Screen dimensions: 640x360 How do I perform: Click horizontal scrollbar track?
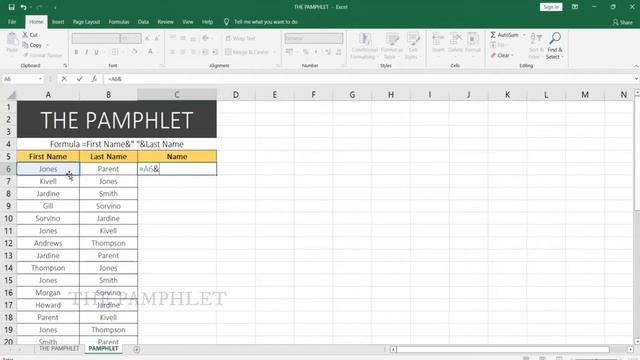coord(502,349)
